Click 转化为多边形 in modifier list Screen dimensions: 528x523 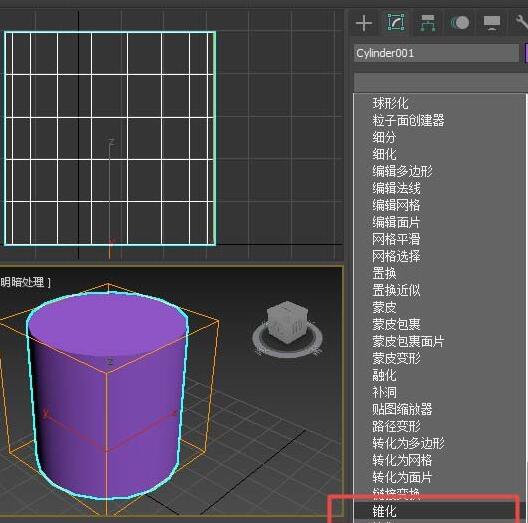pos(408,443)
